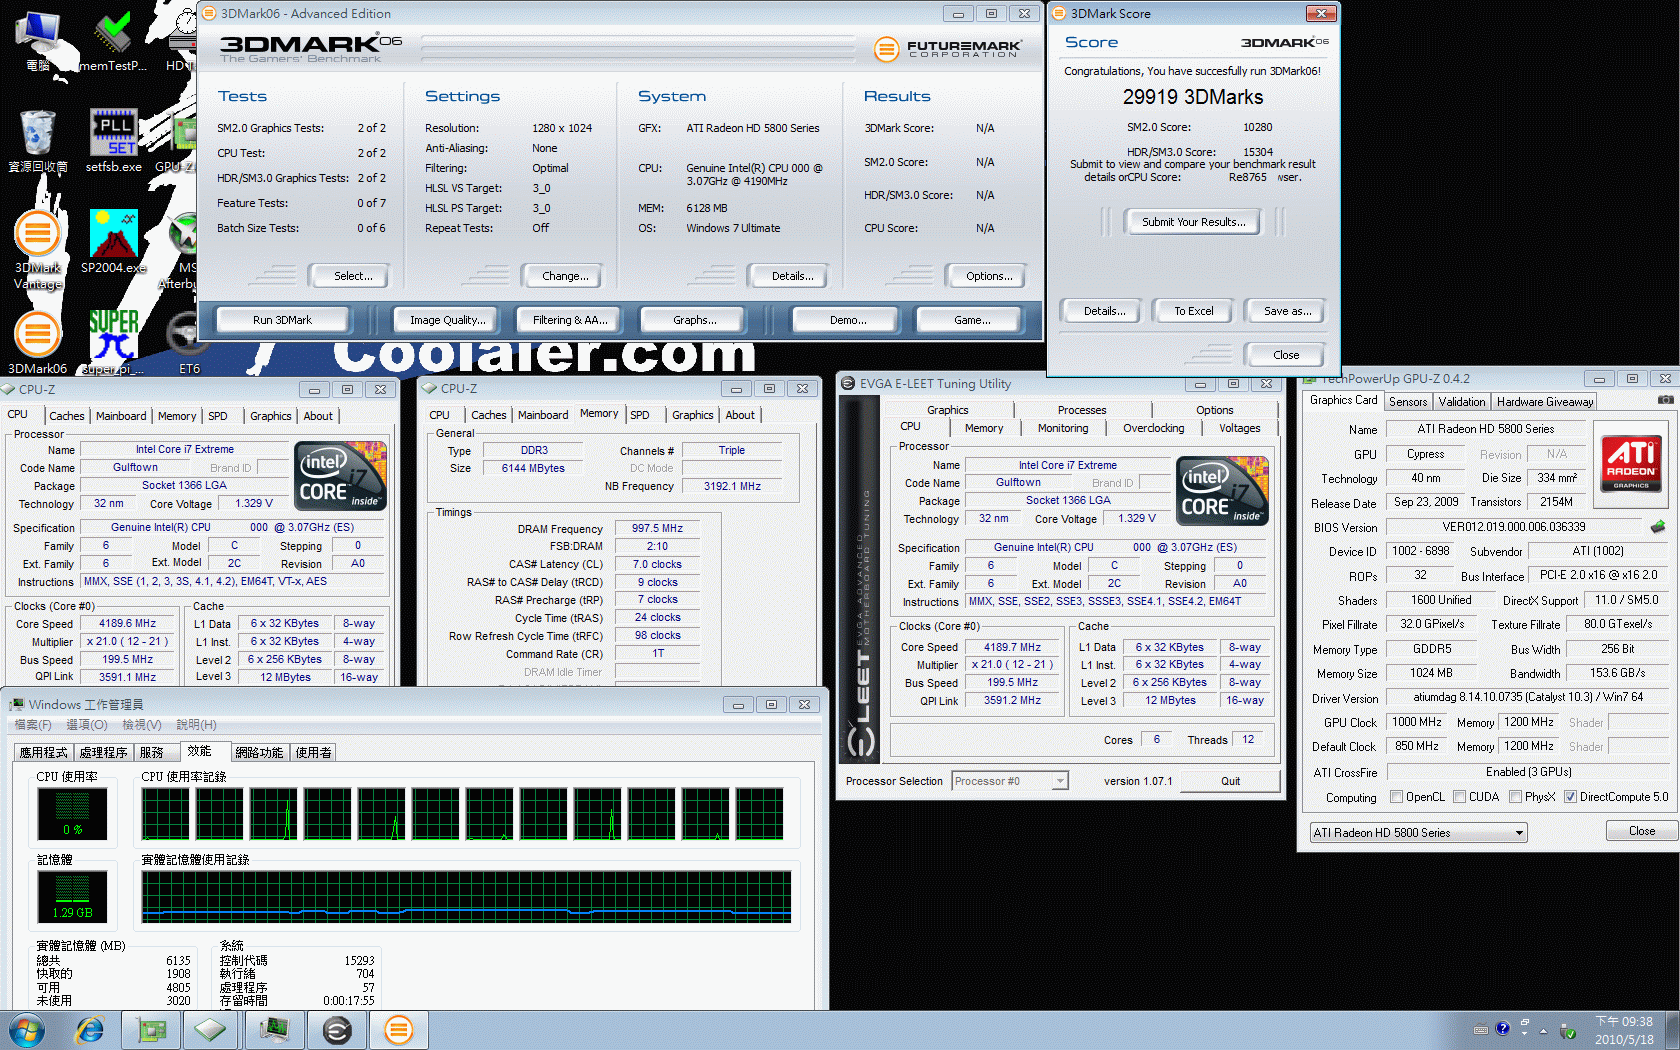Click the Intel Core i7 logo in E-LEET

coord(1222,490)
